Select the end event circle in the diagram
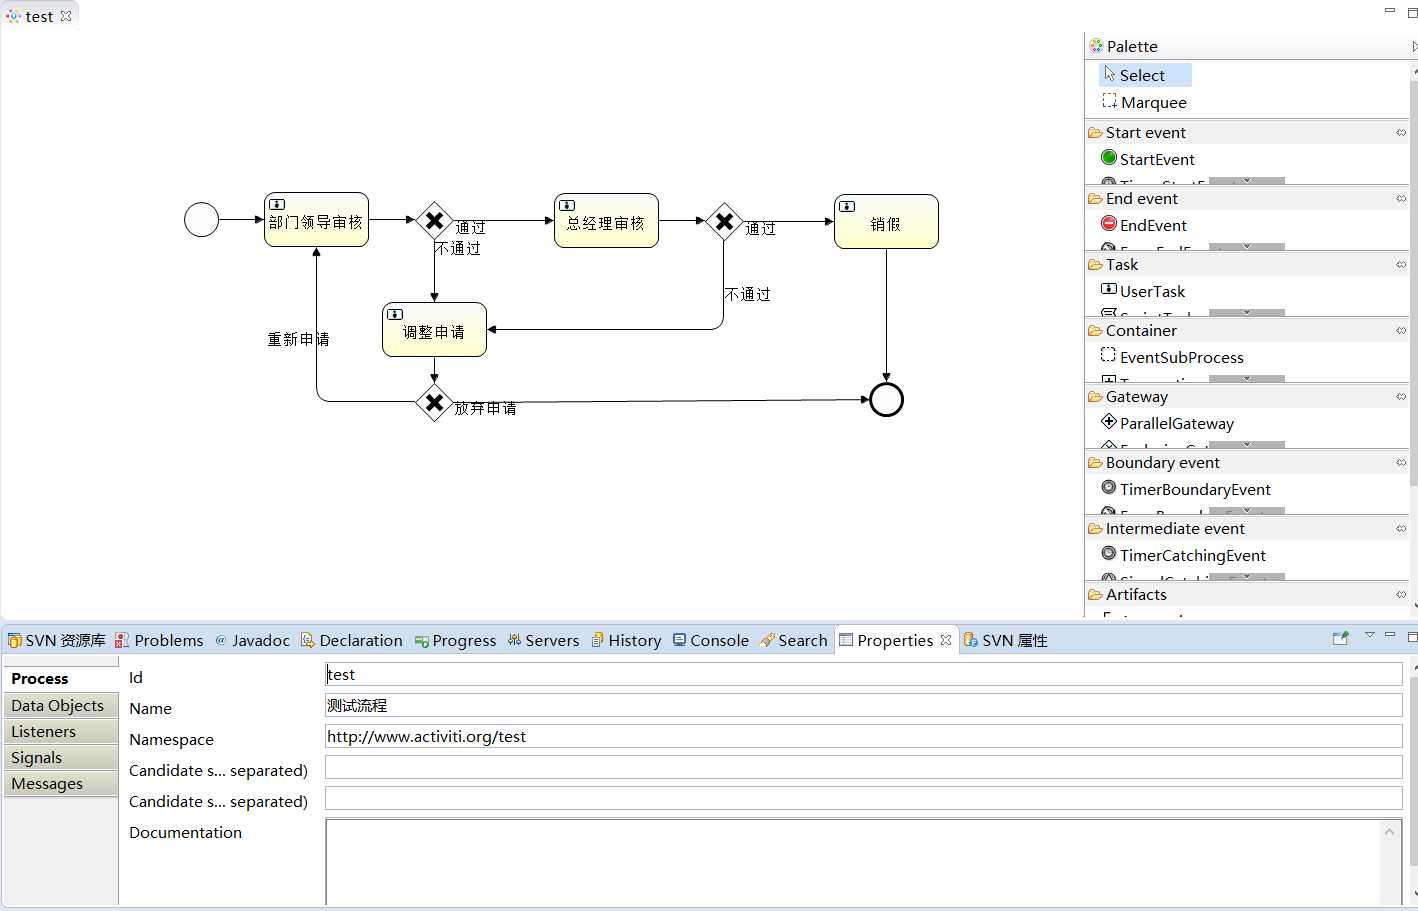Image resolution: width=1418 pixels, height=911 pixels. coord(886,400)
